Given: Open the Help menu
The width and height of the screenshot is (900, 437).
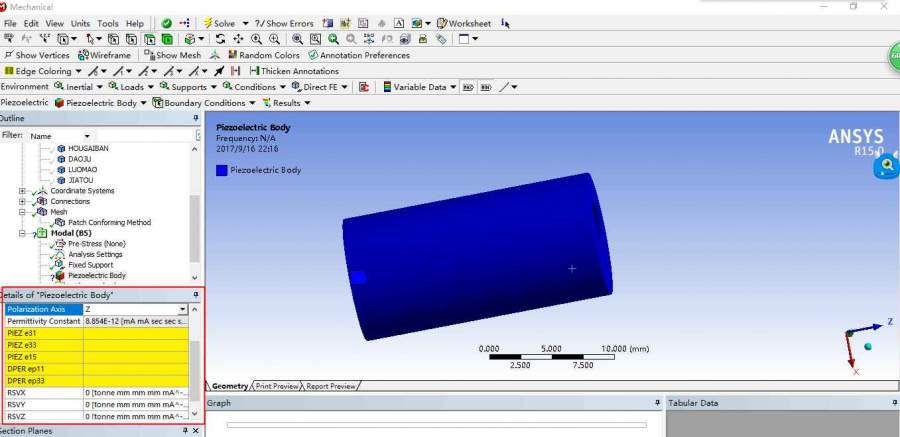Looking at the screenshot, I should (135, 24).
